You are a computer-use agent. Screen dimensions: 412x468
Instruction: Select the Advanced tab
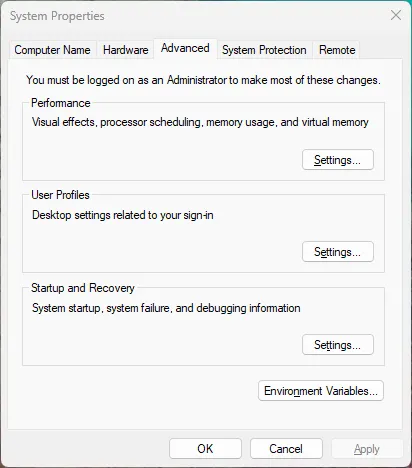[x=185, y=48]
